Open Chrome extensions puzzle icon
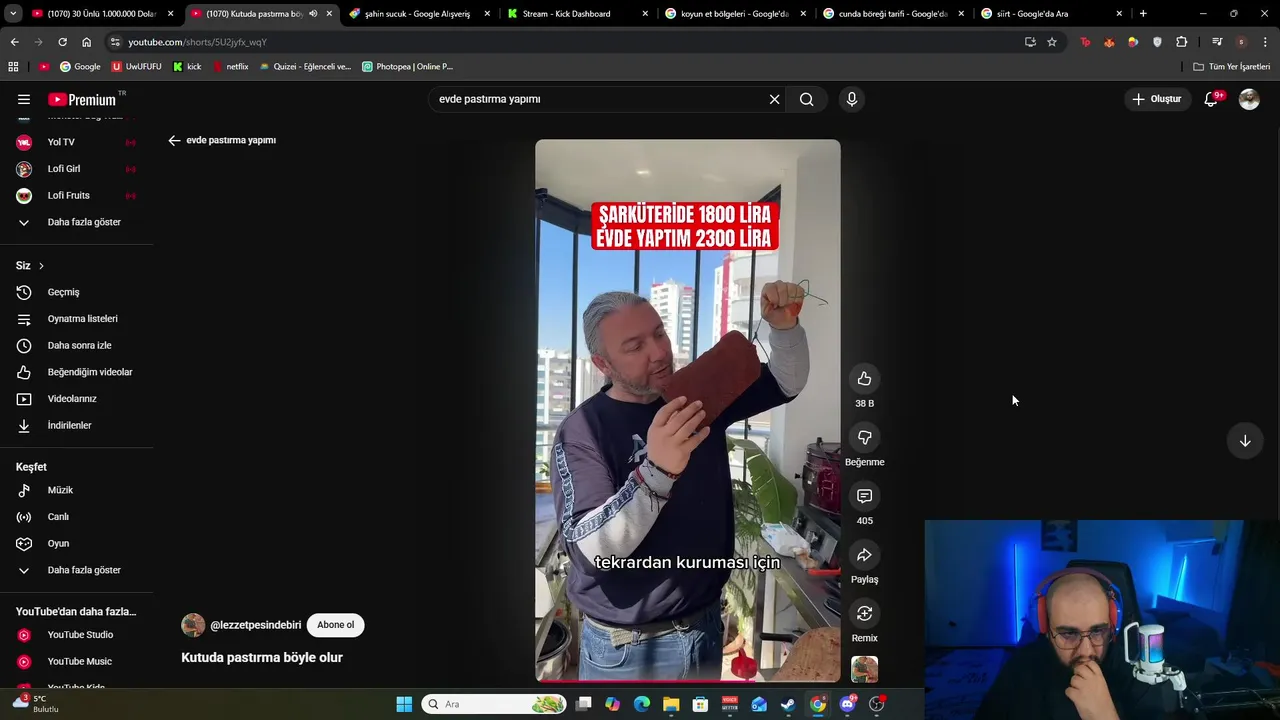Viewport: 1280px width, 720px height. (x=1182, y=42)
